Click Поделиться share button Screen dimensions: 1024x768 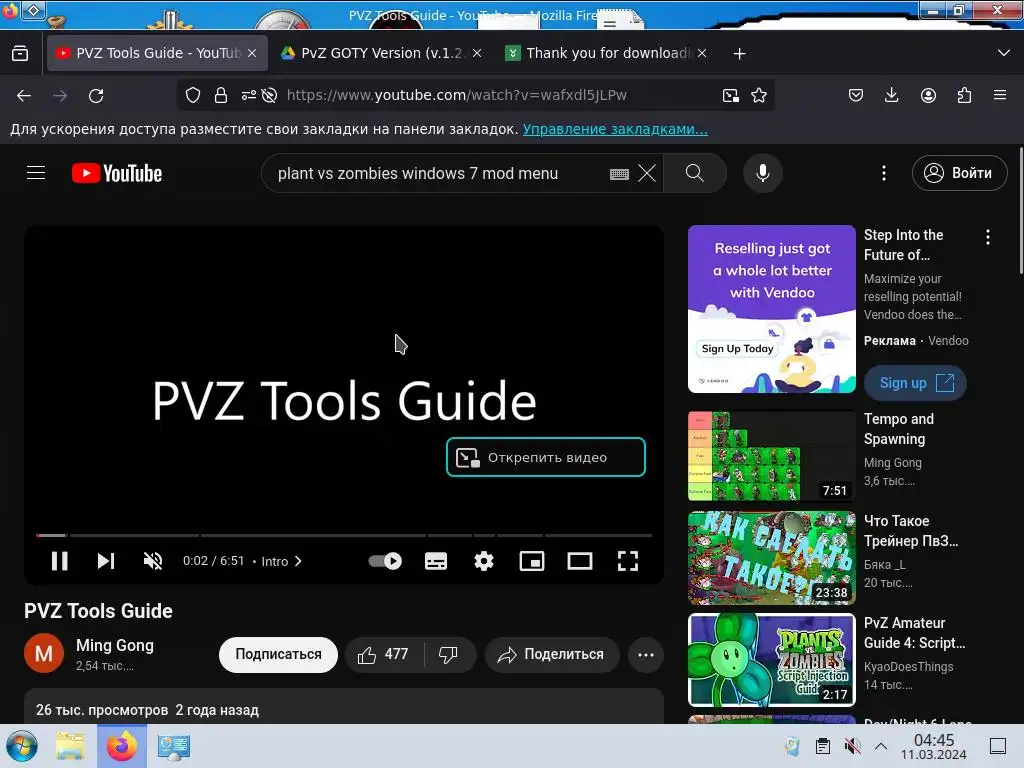[551, 654]
